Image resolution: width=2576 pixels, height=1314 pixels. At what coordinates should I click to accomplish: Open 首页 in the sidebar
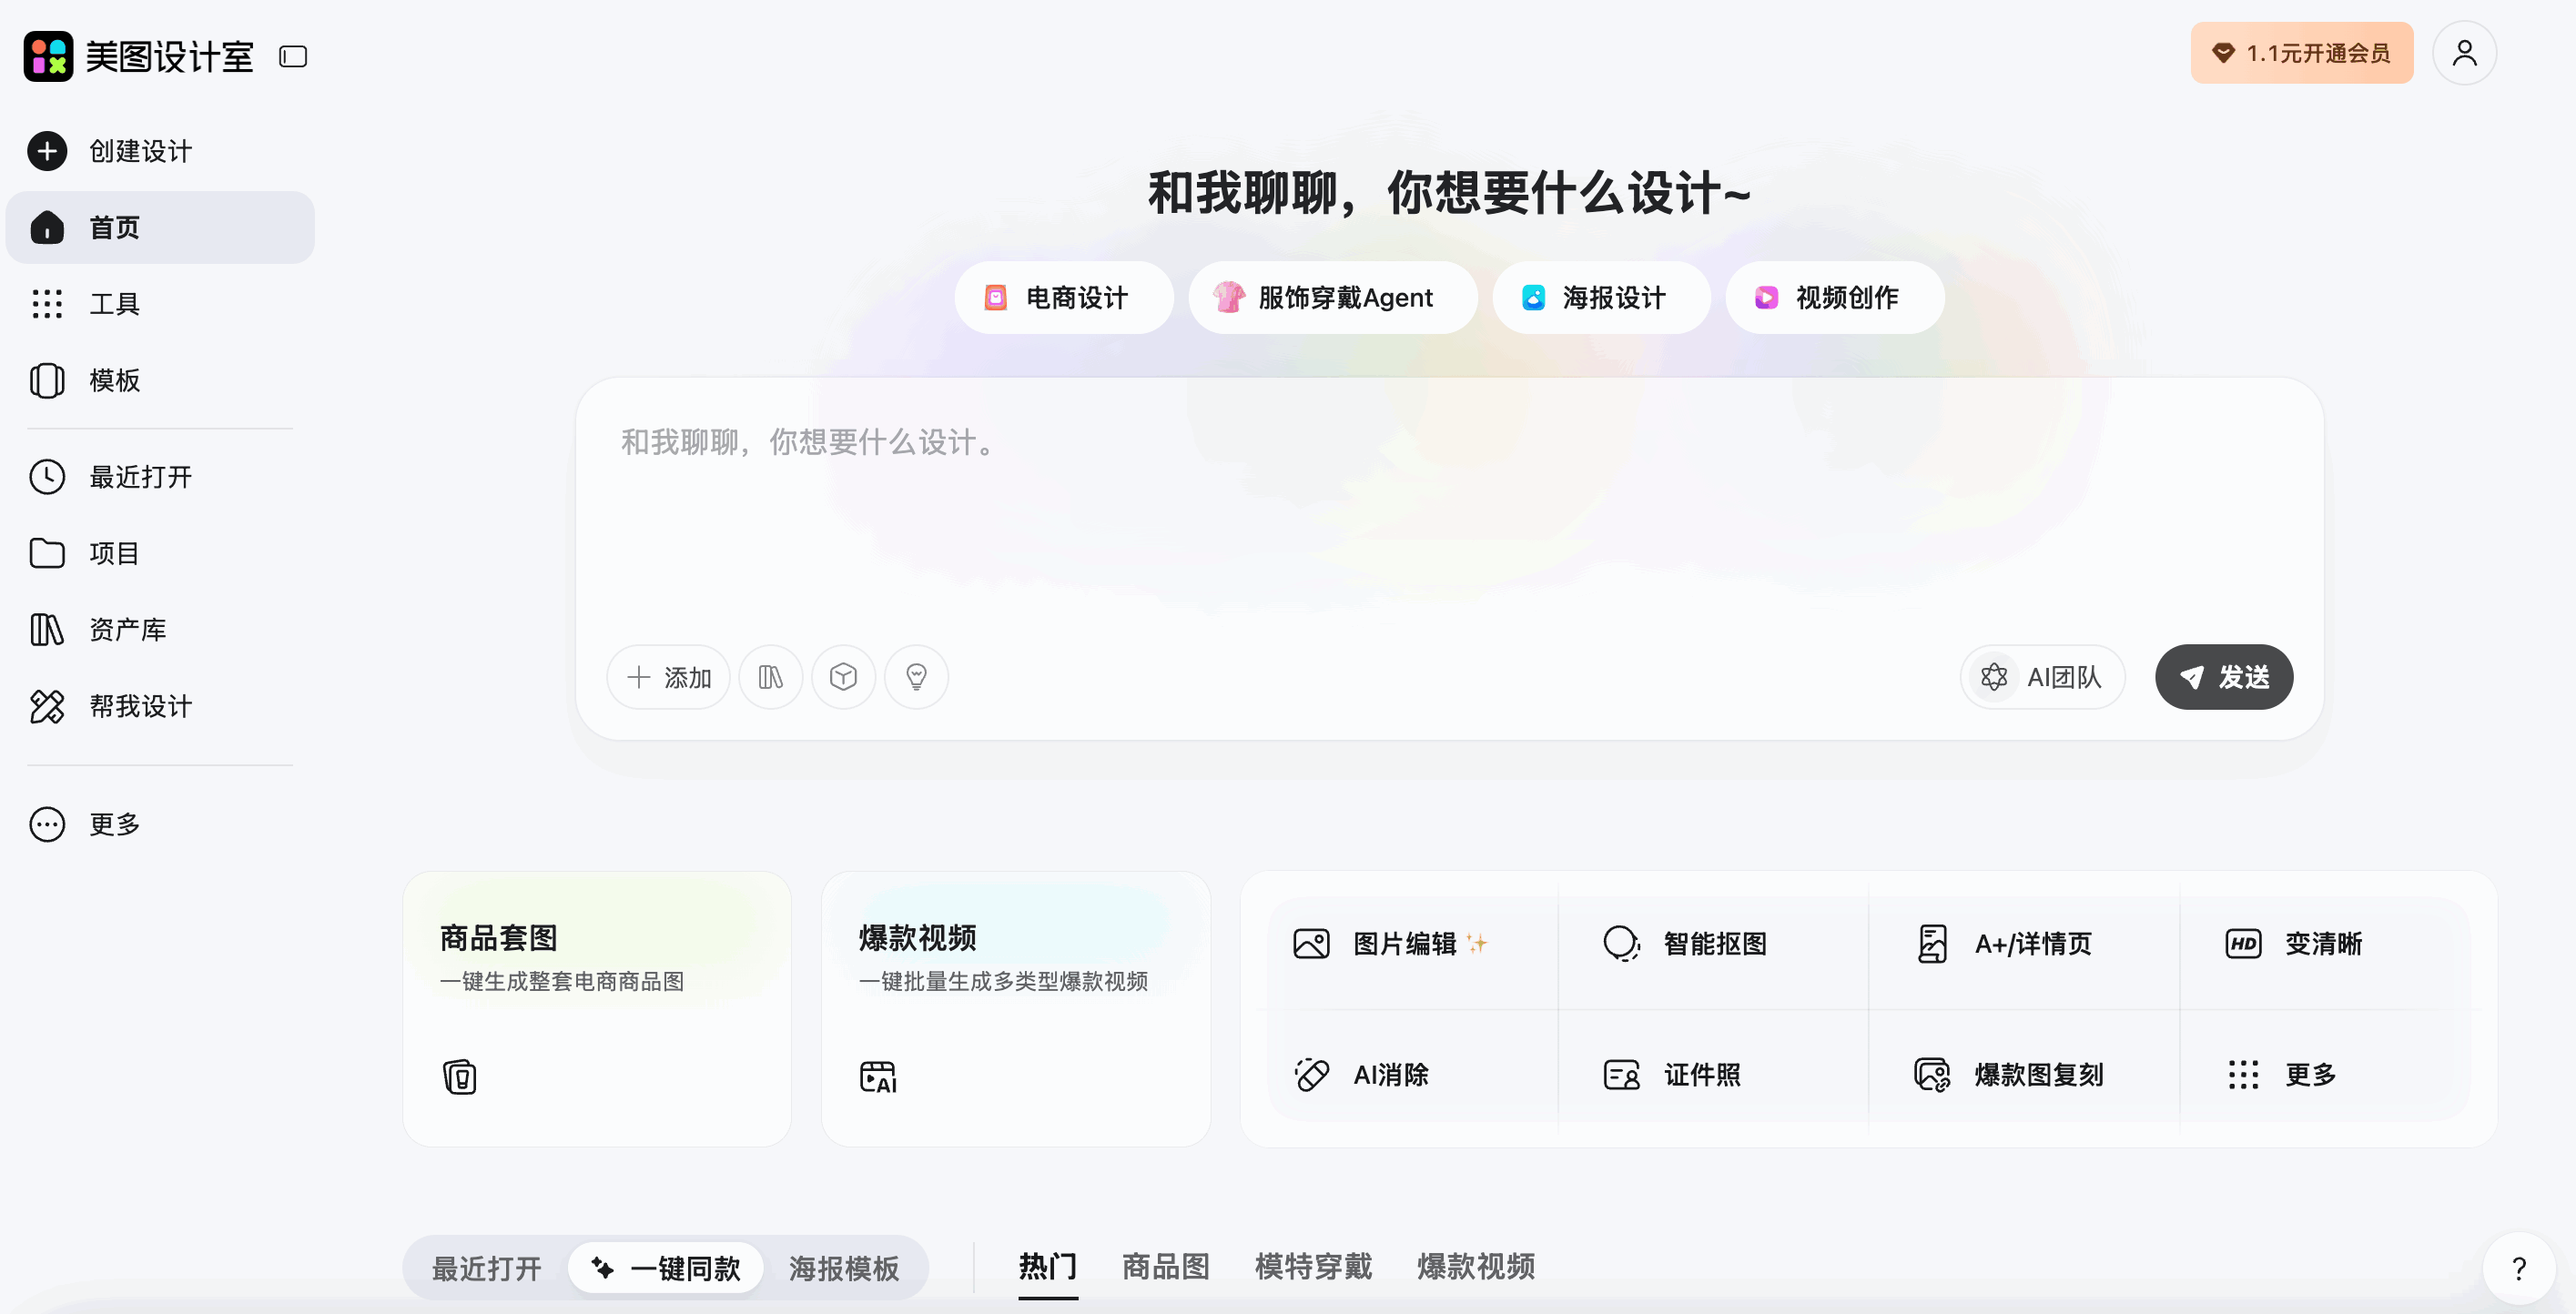[x=160, y=227]
